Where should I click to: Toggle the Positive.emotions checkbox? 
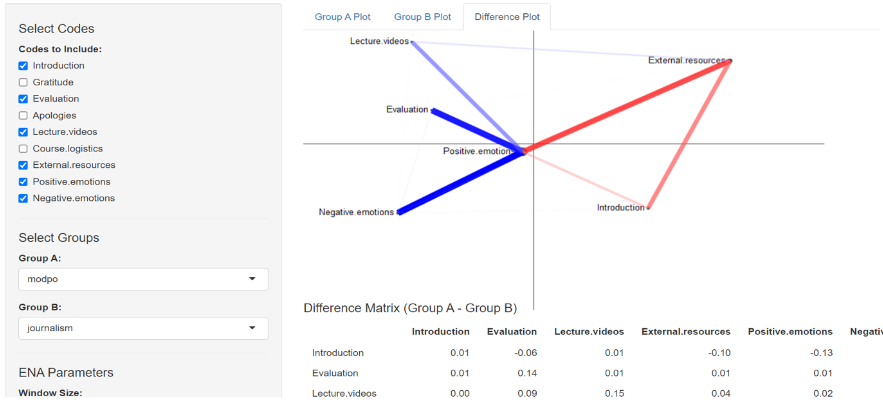pos(23,181)
